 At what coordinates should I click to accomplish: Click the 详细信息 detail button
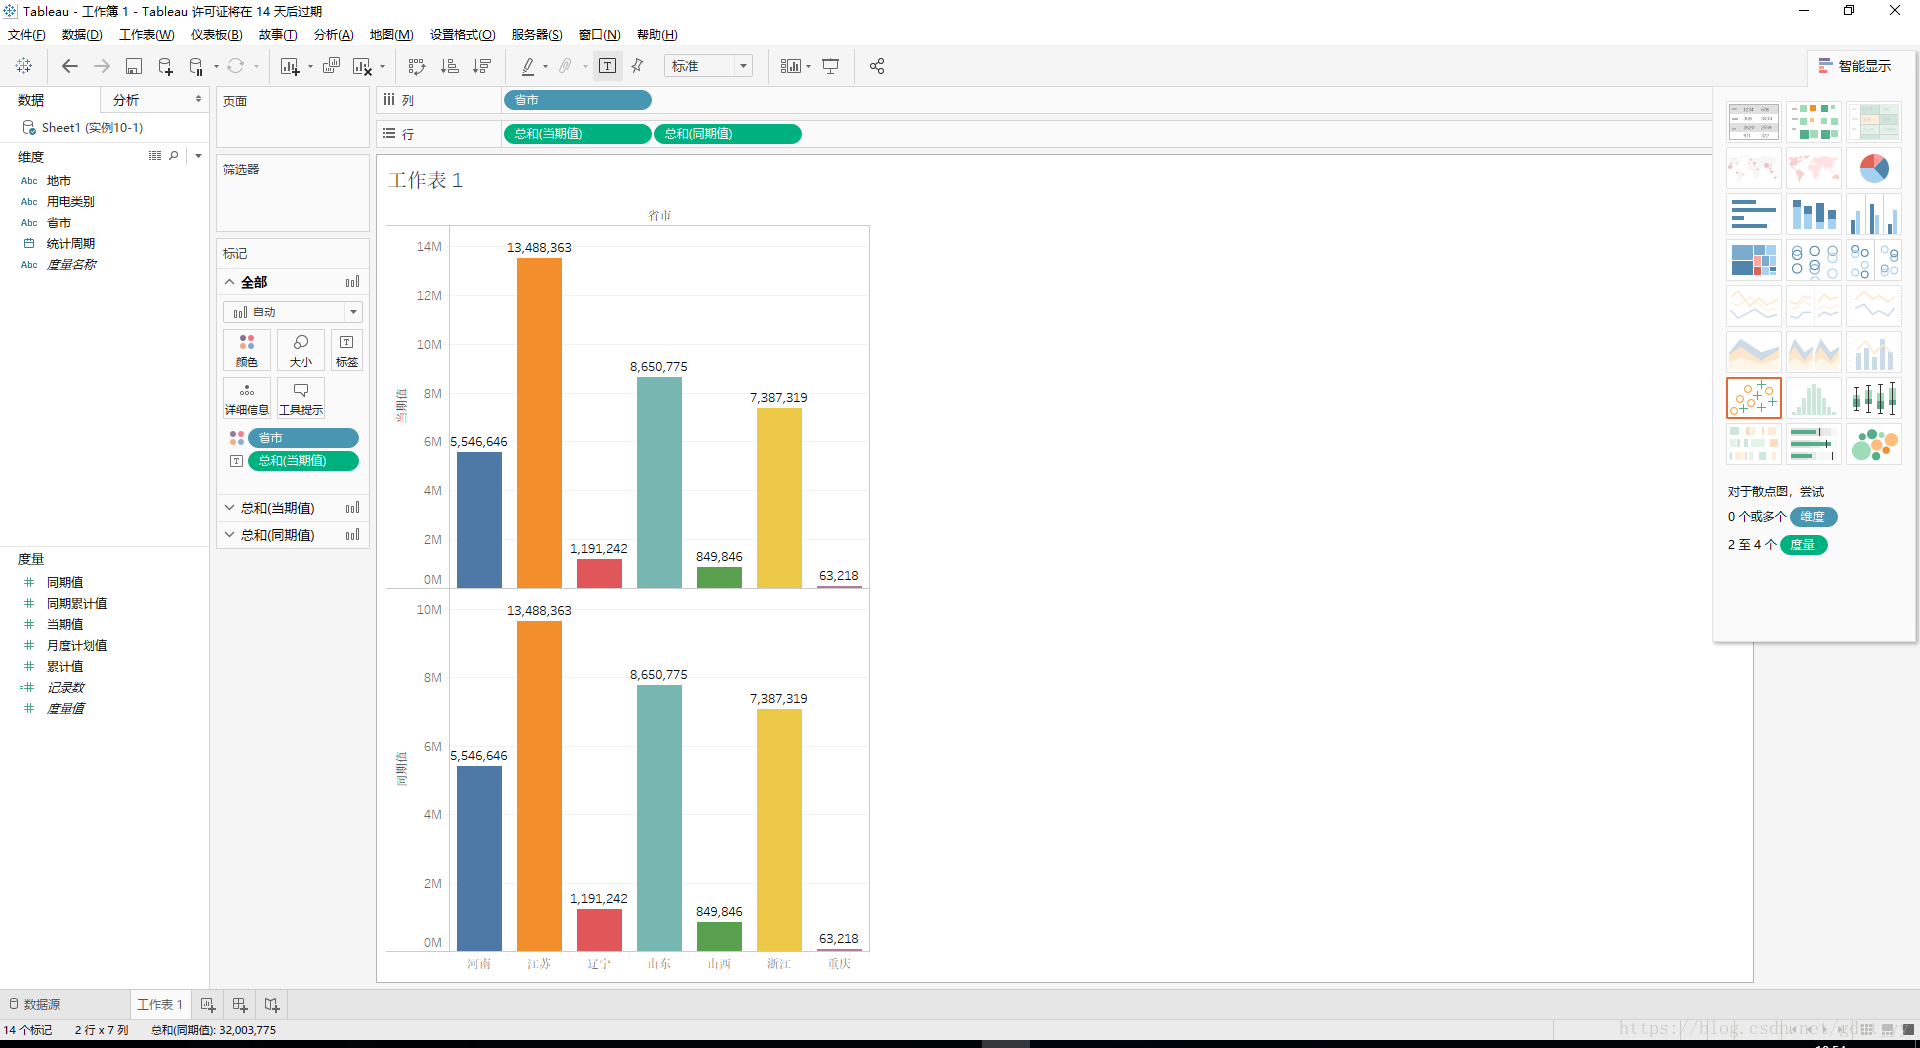pyautogui.click(x=247, y=398)
